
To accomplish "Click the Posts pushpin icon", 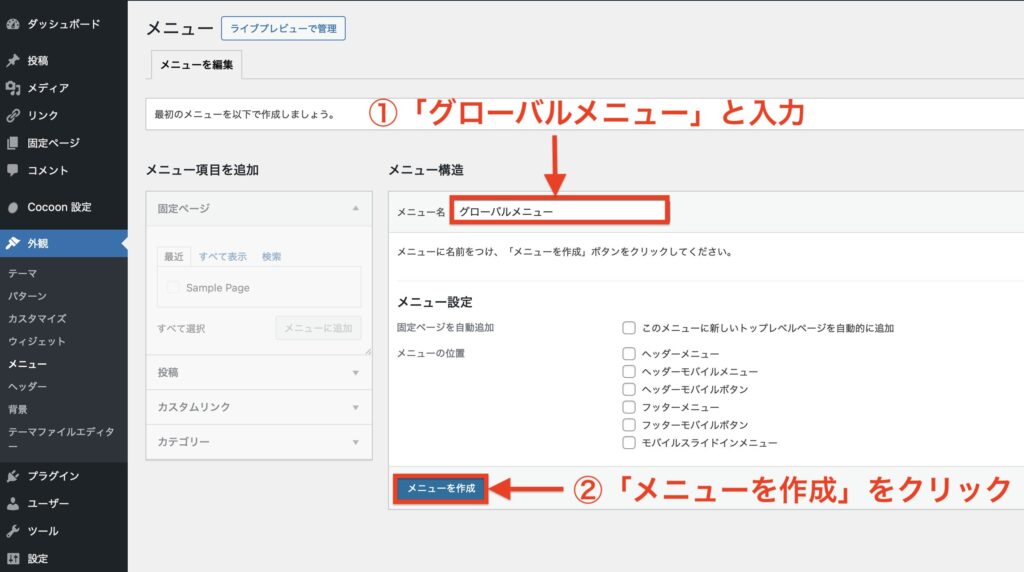I will pyautogui.click(x=13, y=61).
